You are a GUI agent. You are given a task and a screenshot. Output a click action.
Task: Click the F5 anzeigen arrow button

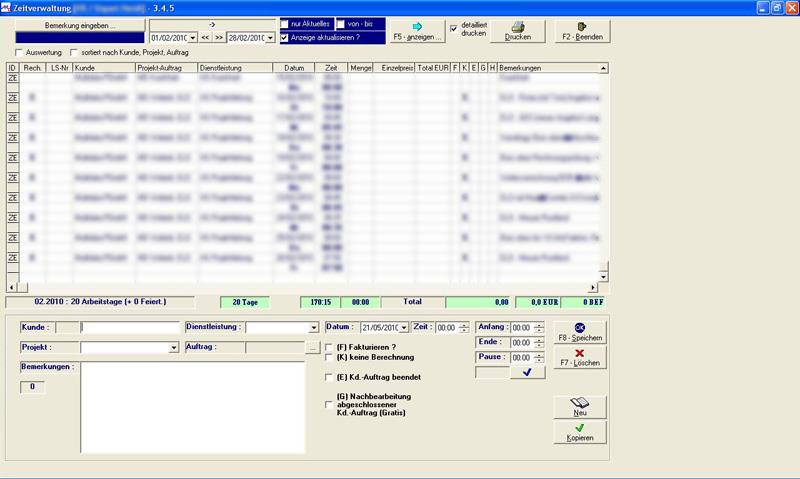[419, 30]
